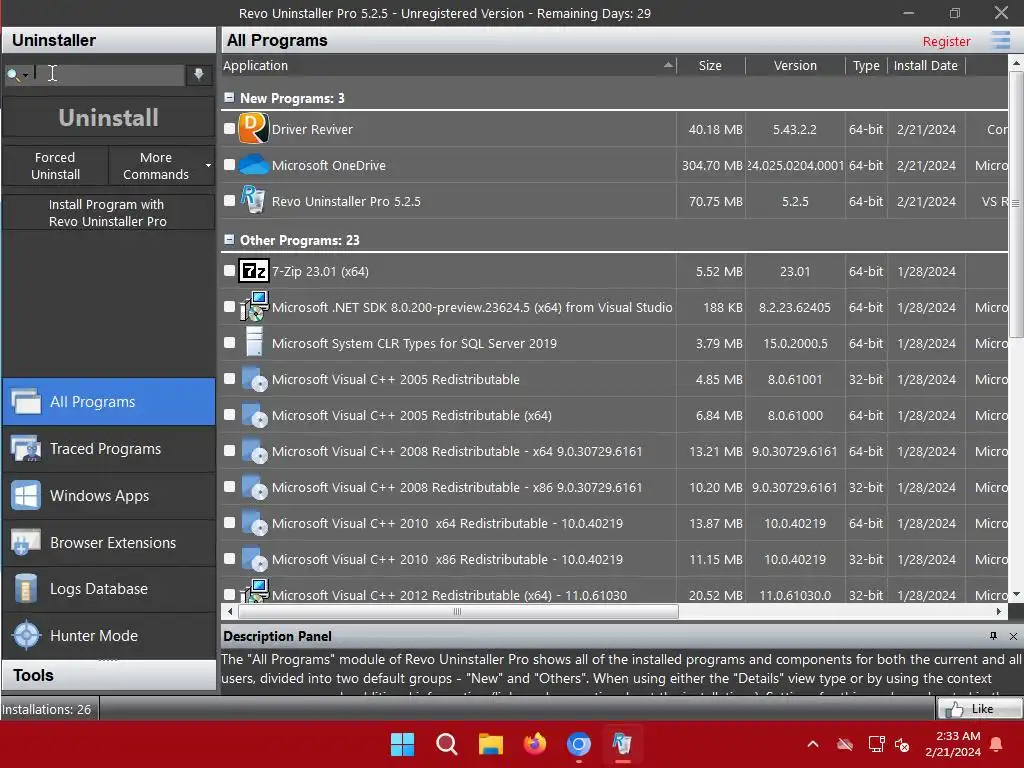This screenshot has width=1024, height=768.
Task: Click the 7-Zip program icon
Action: (x=253, y=270)
